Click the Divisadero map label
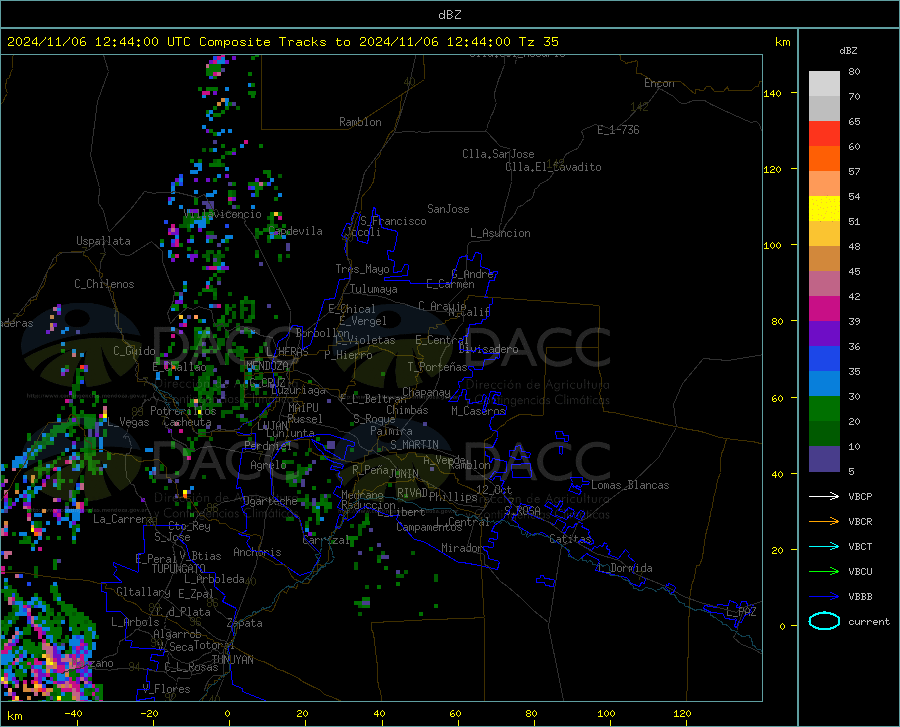This screenshot has height=727, width=900. [x=488, y=349]
